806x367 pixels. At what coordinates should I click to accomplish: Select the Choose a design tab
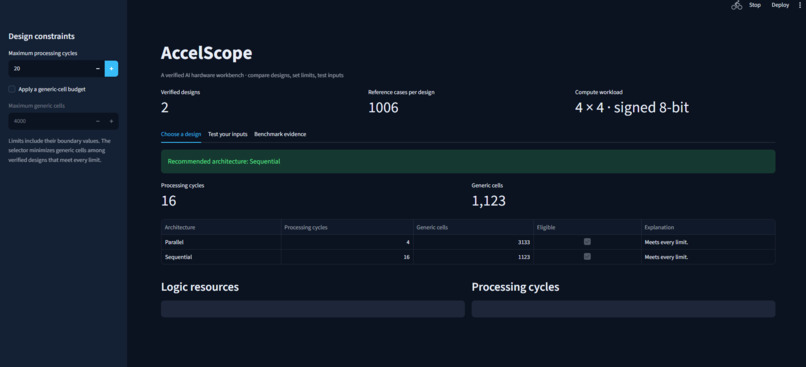[181, 134]
